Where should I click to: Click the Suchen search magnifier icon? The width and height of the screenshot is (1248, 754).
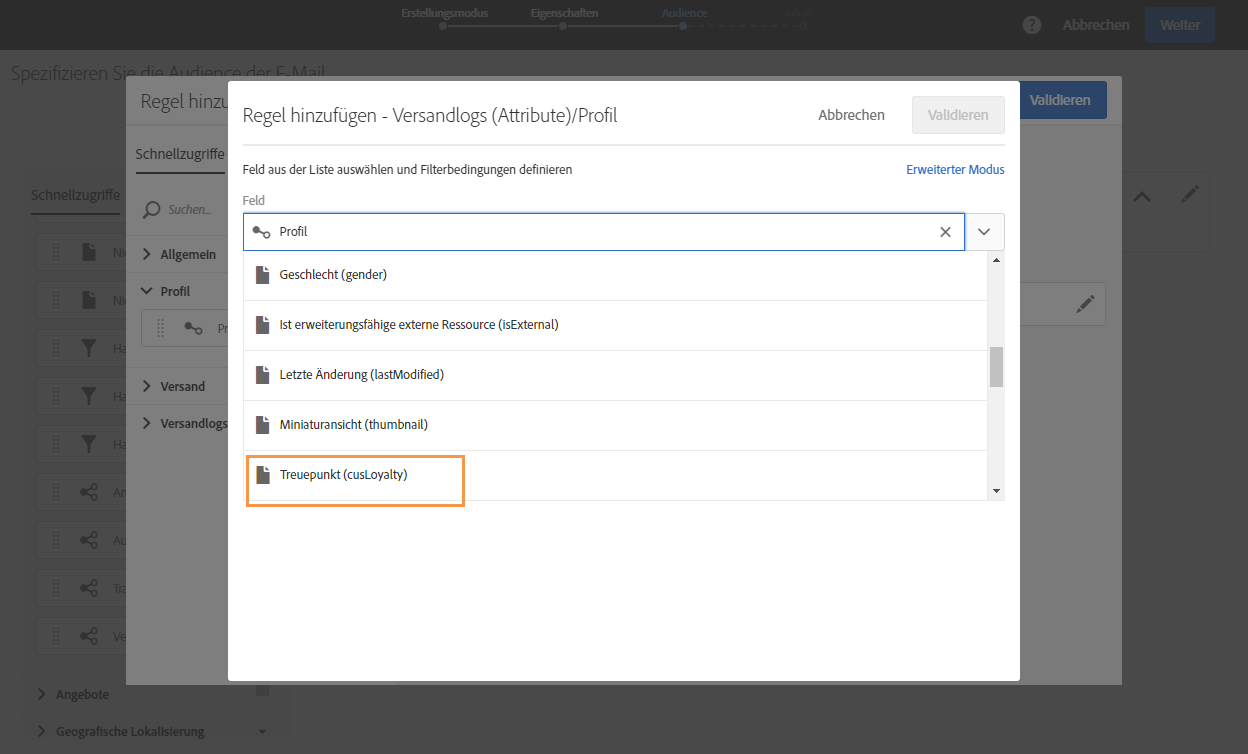(x=152, y=210)
